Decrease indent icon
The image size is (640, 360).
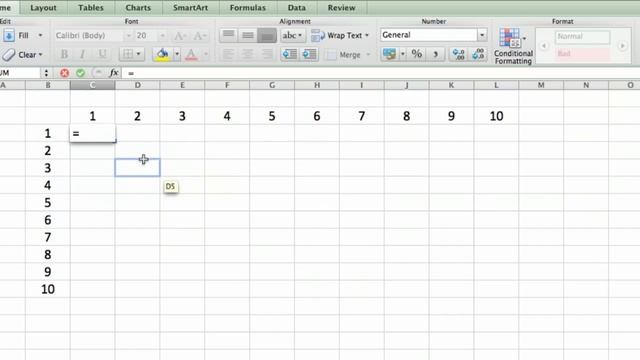coord(290,54)
